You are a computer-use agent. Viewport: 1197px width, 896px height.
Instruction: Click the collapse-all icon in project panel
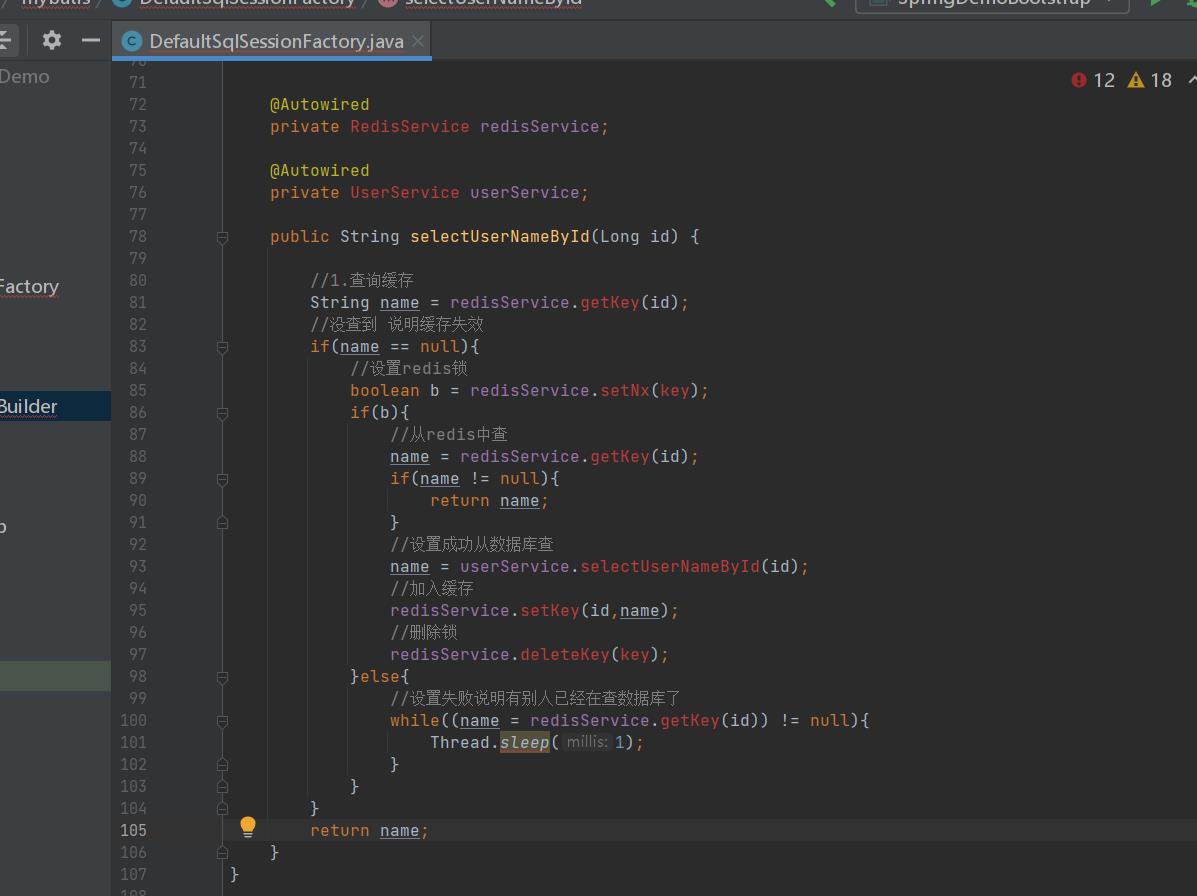pos(6,40)
